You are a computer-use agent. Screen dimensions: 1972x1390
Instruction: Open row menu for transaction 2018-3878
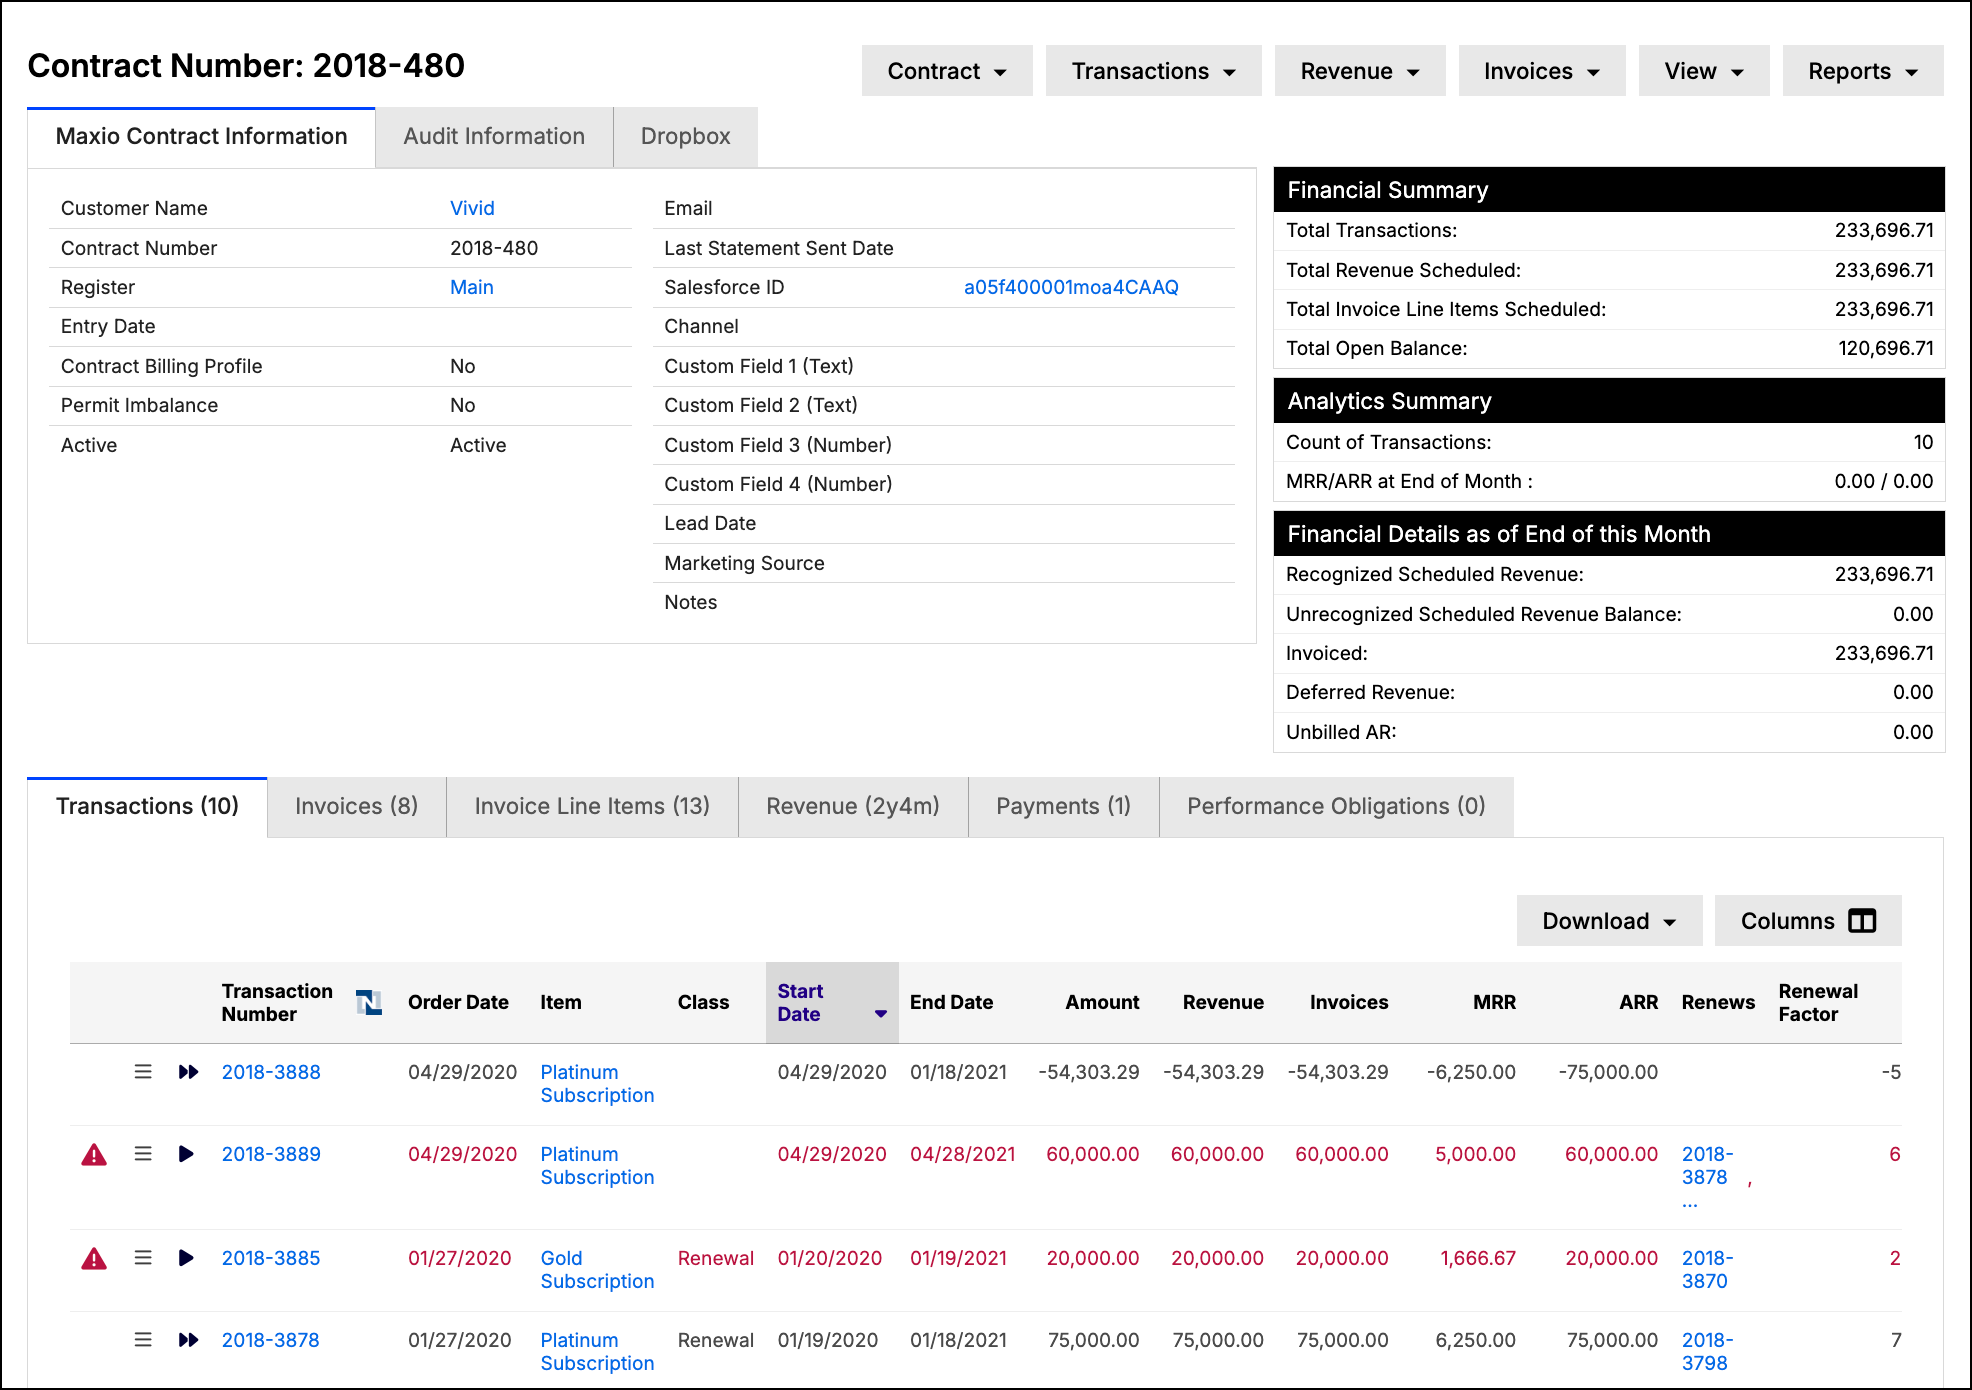coord(143,1340)
